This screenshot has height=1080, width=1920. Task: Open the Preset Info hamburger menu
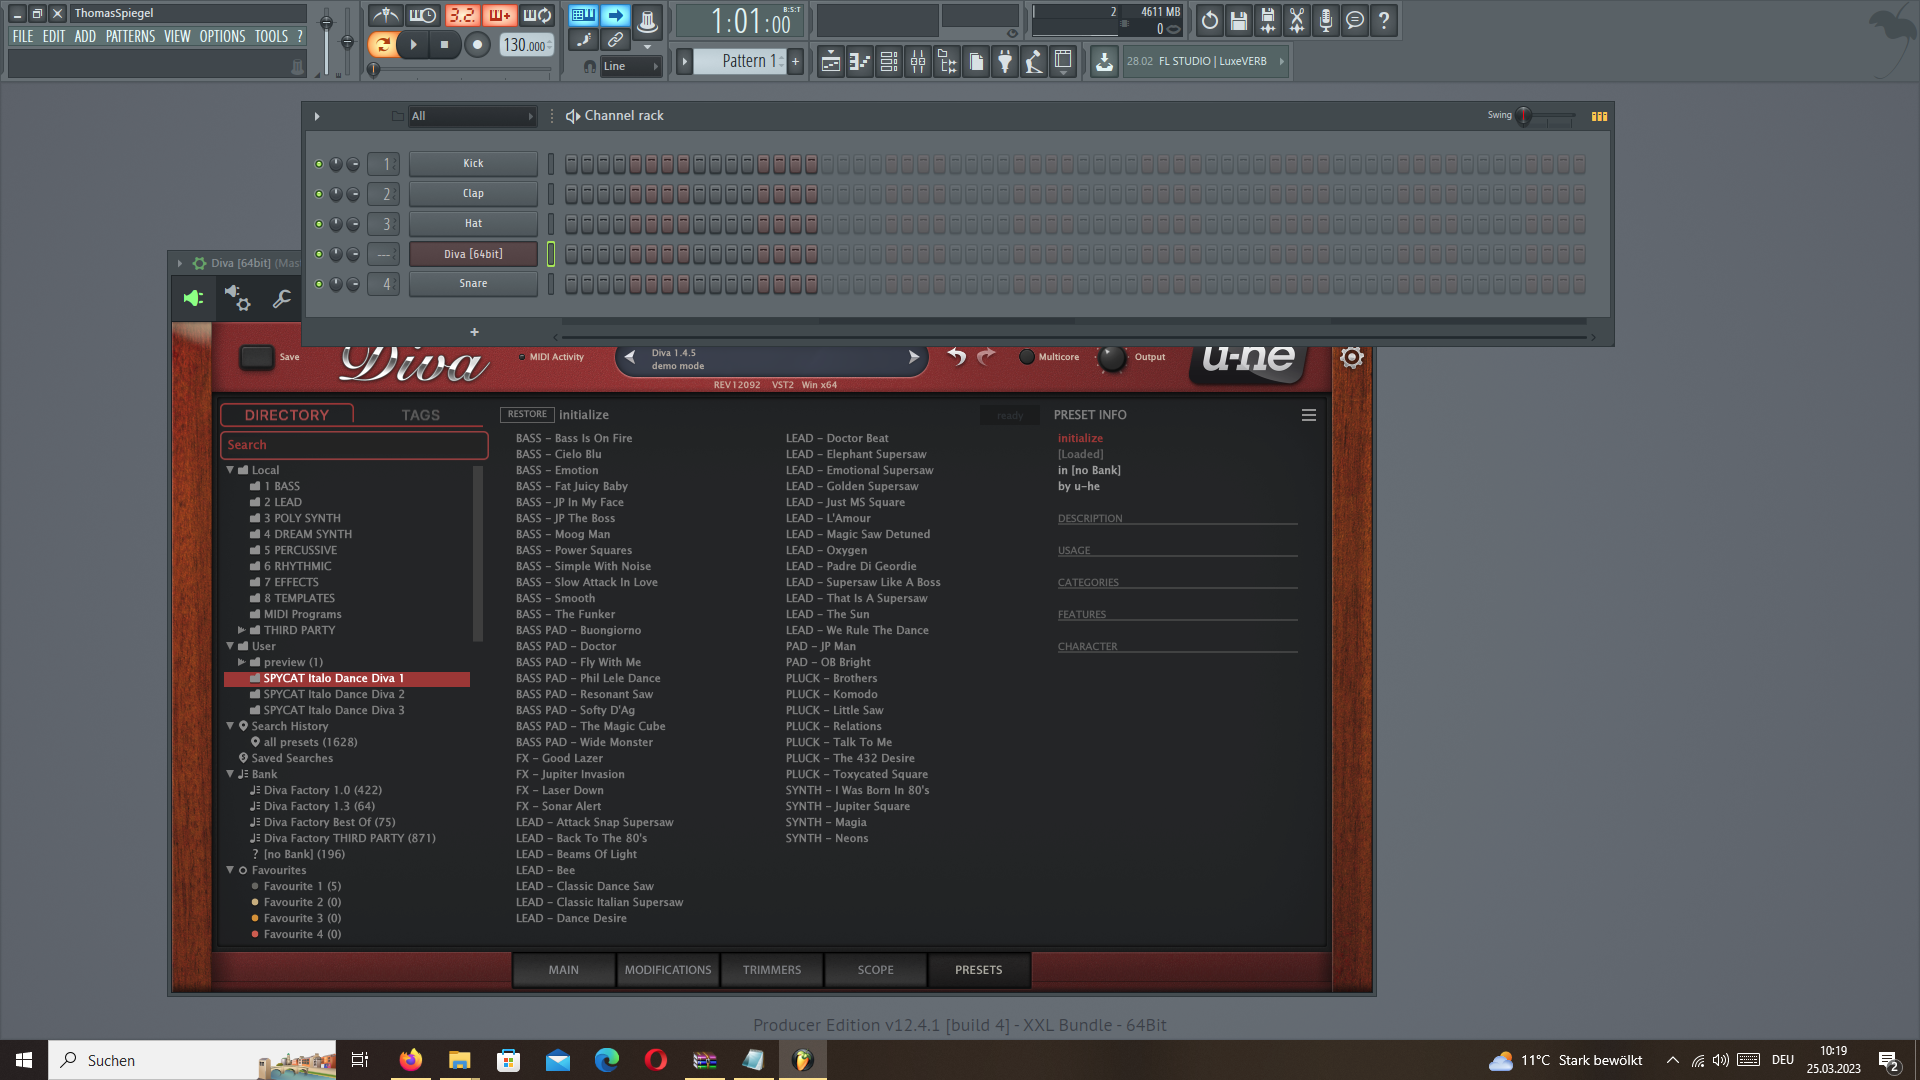[x=1308, y=415]
